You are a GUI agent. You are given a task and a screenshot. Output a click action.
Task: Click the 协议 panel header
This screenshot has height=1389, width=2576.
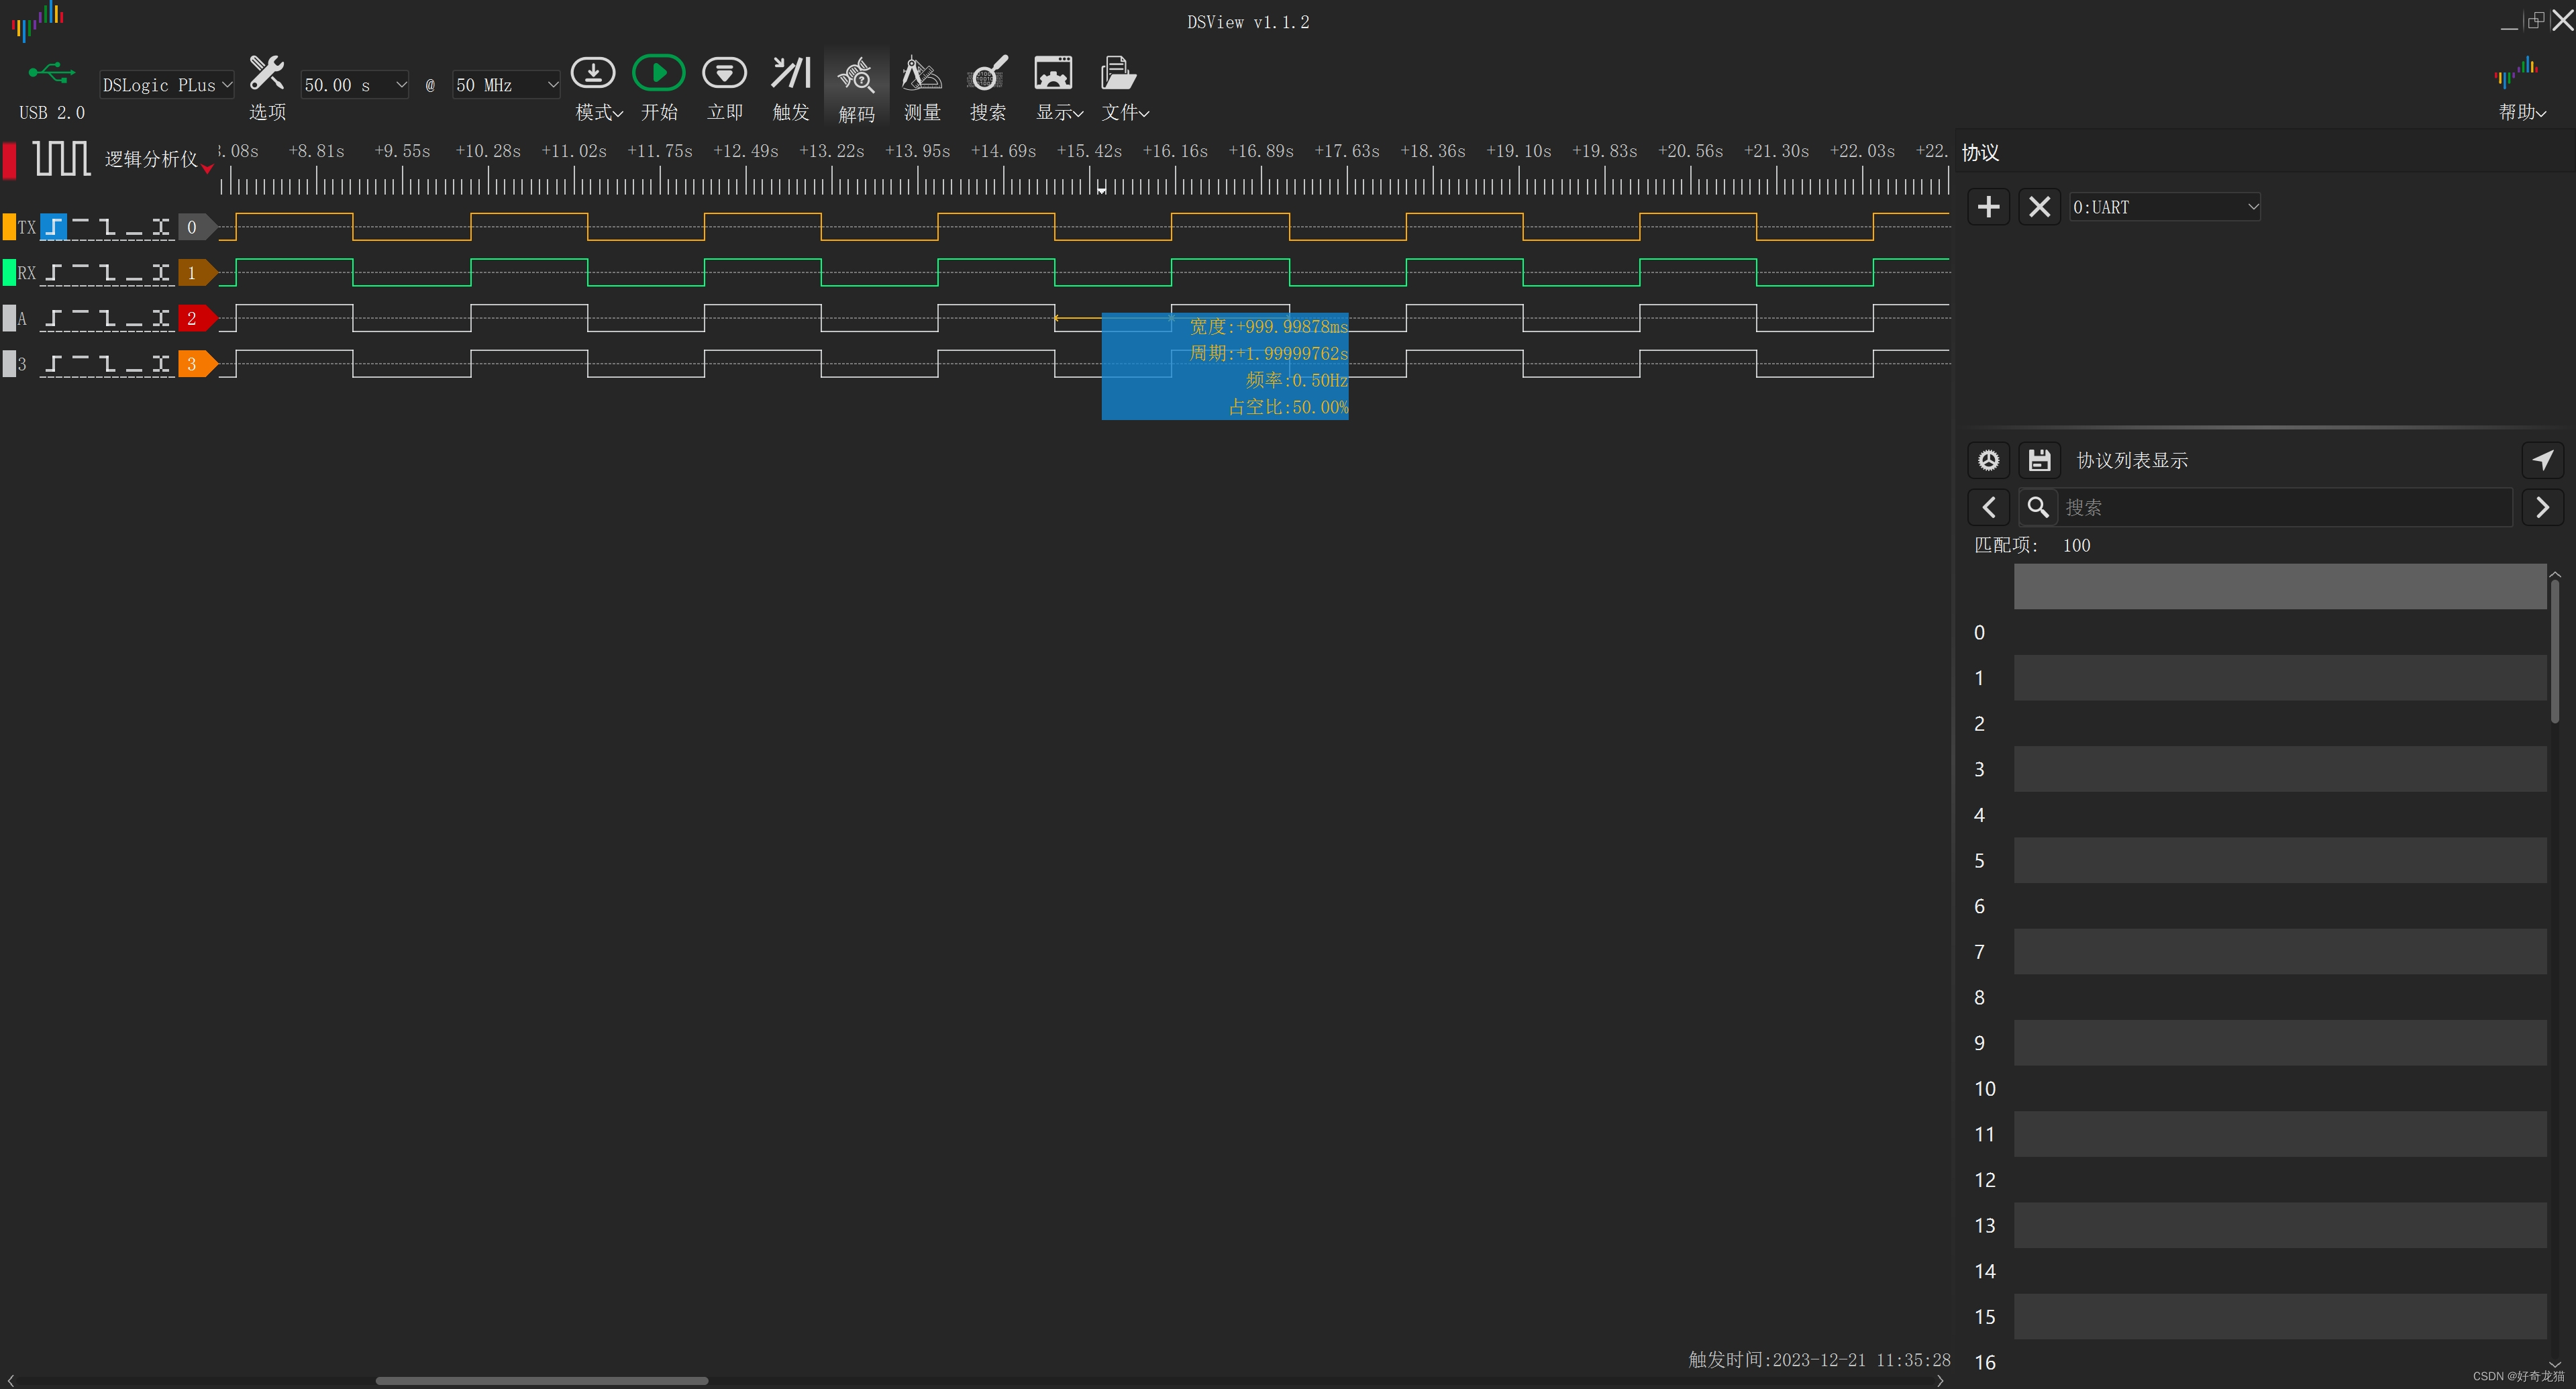pyautogui.click(x=1980, y=153)
